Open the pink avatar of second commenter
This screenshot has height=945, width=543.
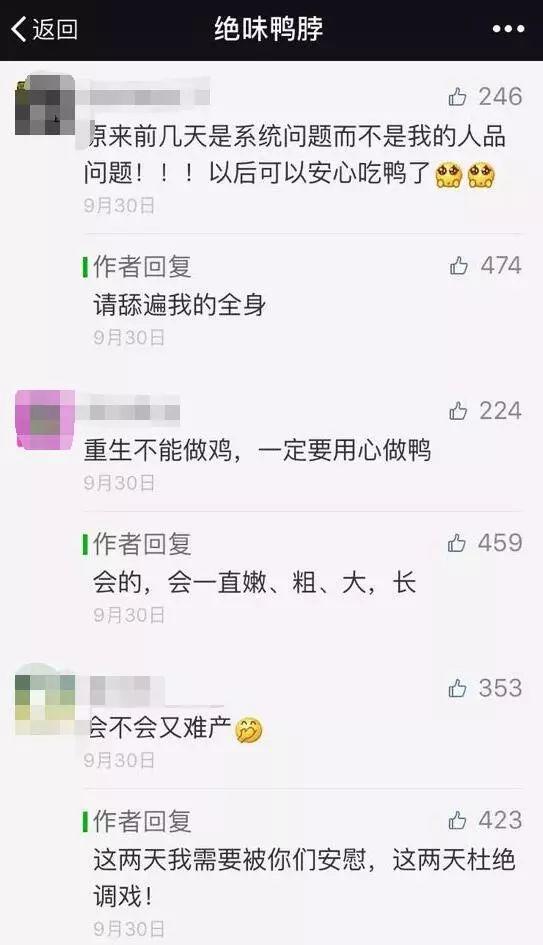point(45,420)
